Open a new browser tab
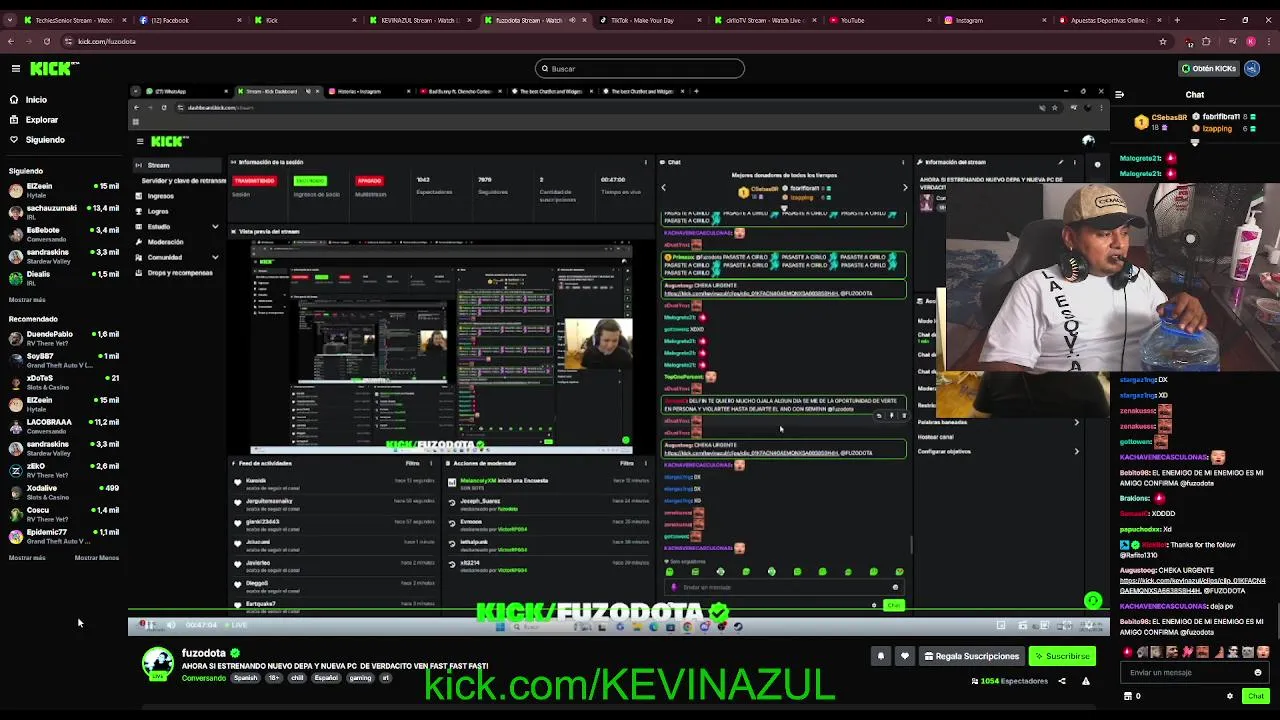This screenshot has width=1280, height=720. click(1177, 20)
